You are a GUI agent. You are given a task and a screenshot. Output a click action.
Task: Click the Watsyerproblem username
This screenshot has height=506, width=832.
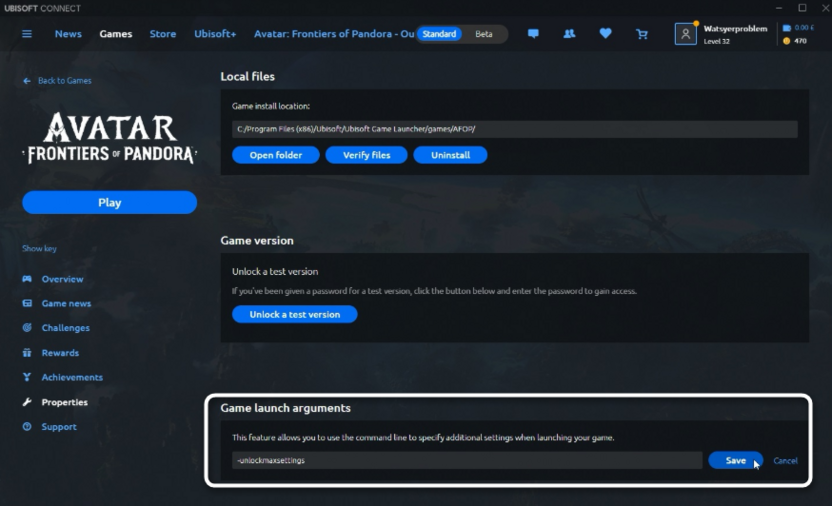click(x=735, y=29)
